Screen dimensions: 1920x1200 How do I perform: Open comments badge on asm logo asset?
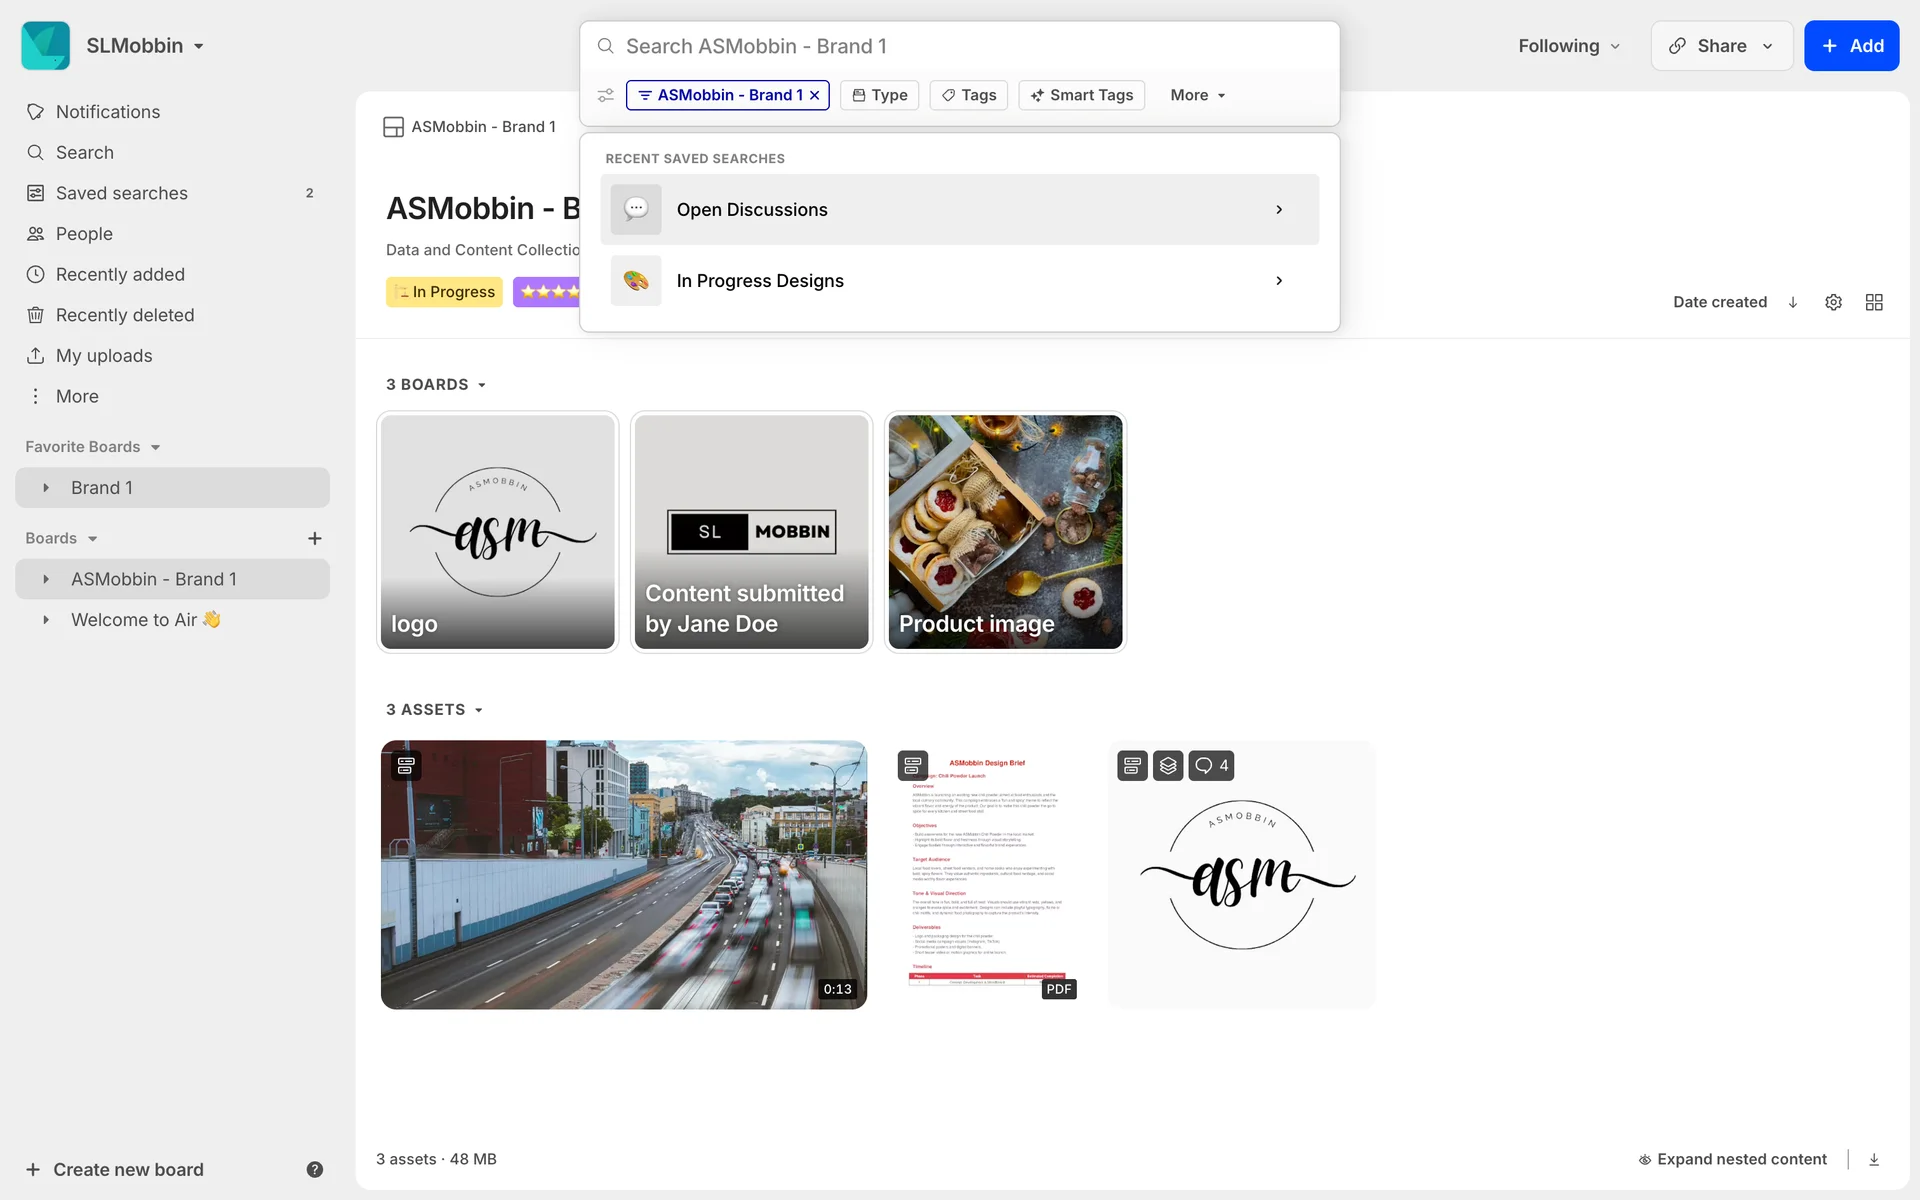(1211, 765)
